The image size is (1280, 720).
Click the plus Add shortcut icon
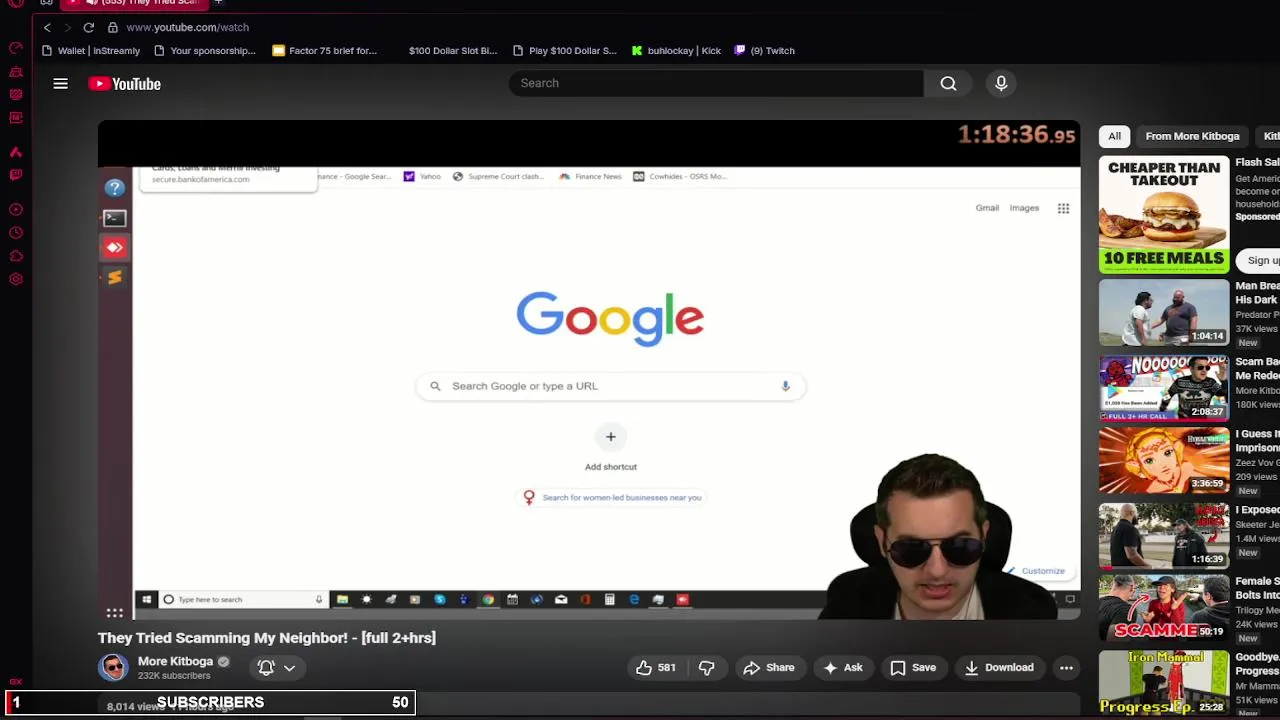click(610, 437)
